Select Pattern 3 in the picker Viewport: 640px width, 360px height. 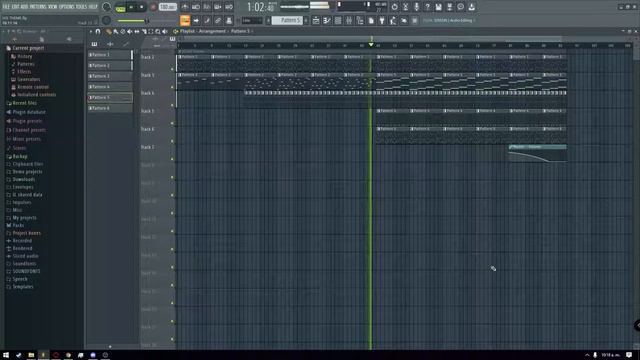pyautogui.click(x=110, y=76)
